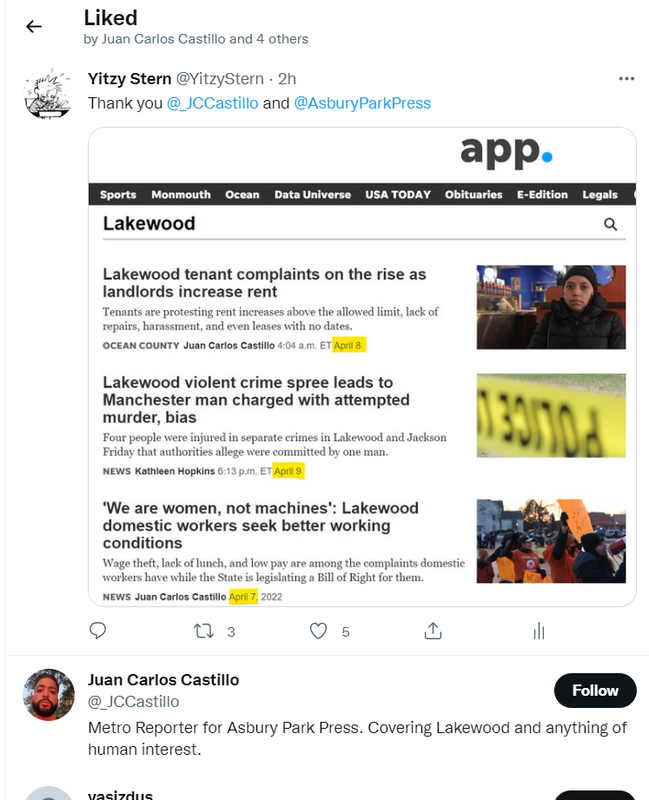
Task: Select the Obituaries nav item
Action: [473, 194]
